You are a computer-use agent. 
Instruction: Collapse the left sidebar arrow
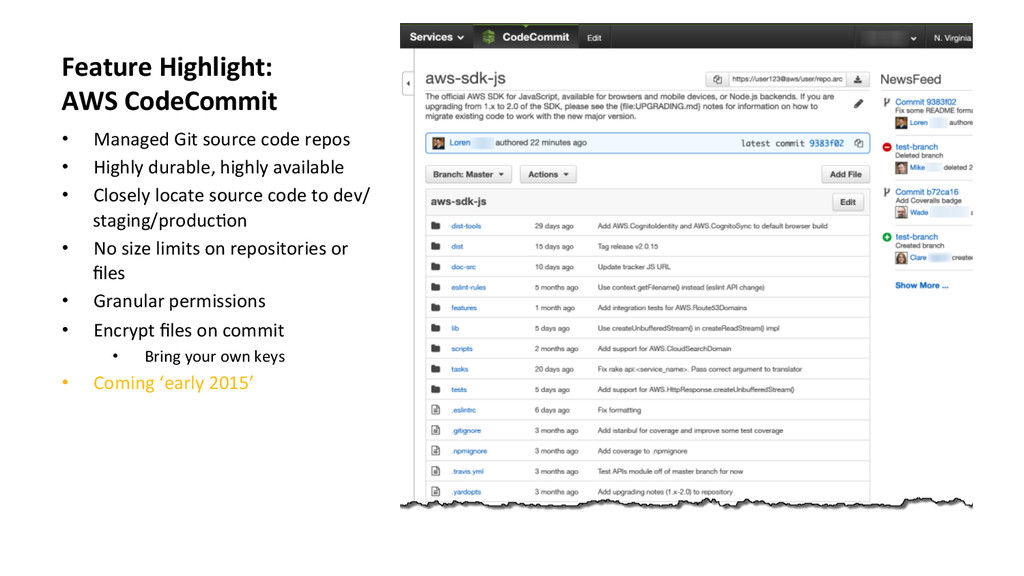pos(408,84)
